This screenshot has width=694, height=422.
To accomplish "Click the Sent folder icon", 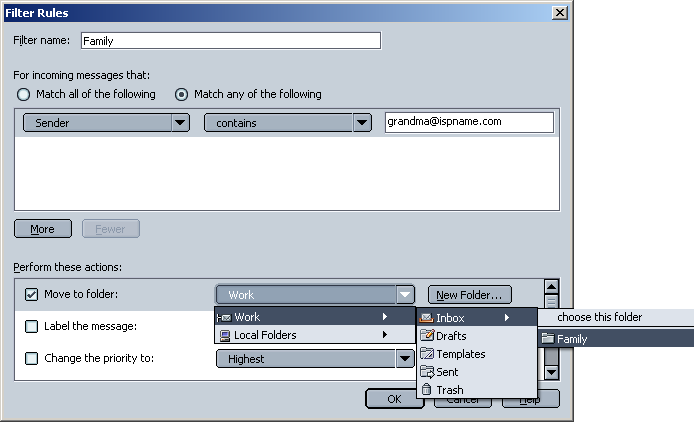I will (426, 372).
